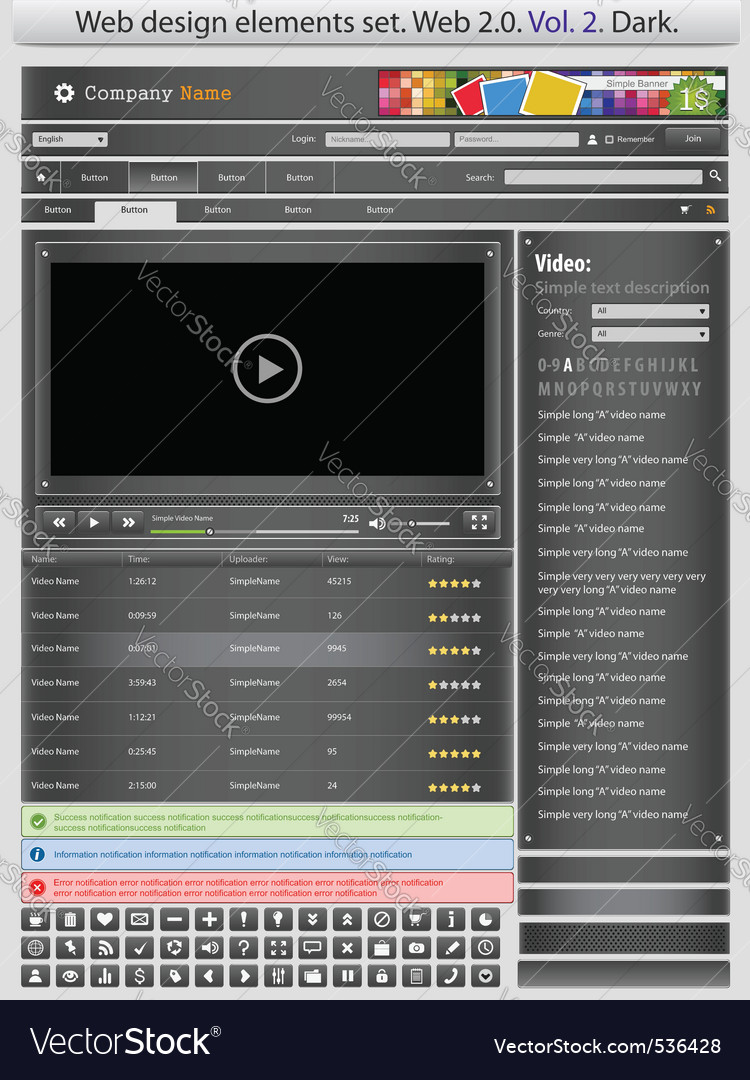Click the Nickname input field
750x1080 pixels.
click(x=387, y=139)
